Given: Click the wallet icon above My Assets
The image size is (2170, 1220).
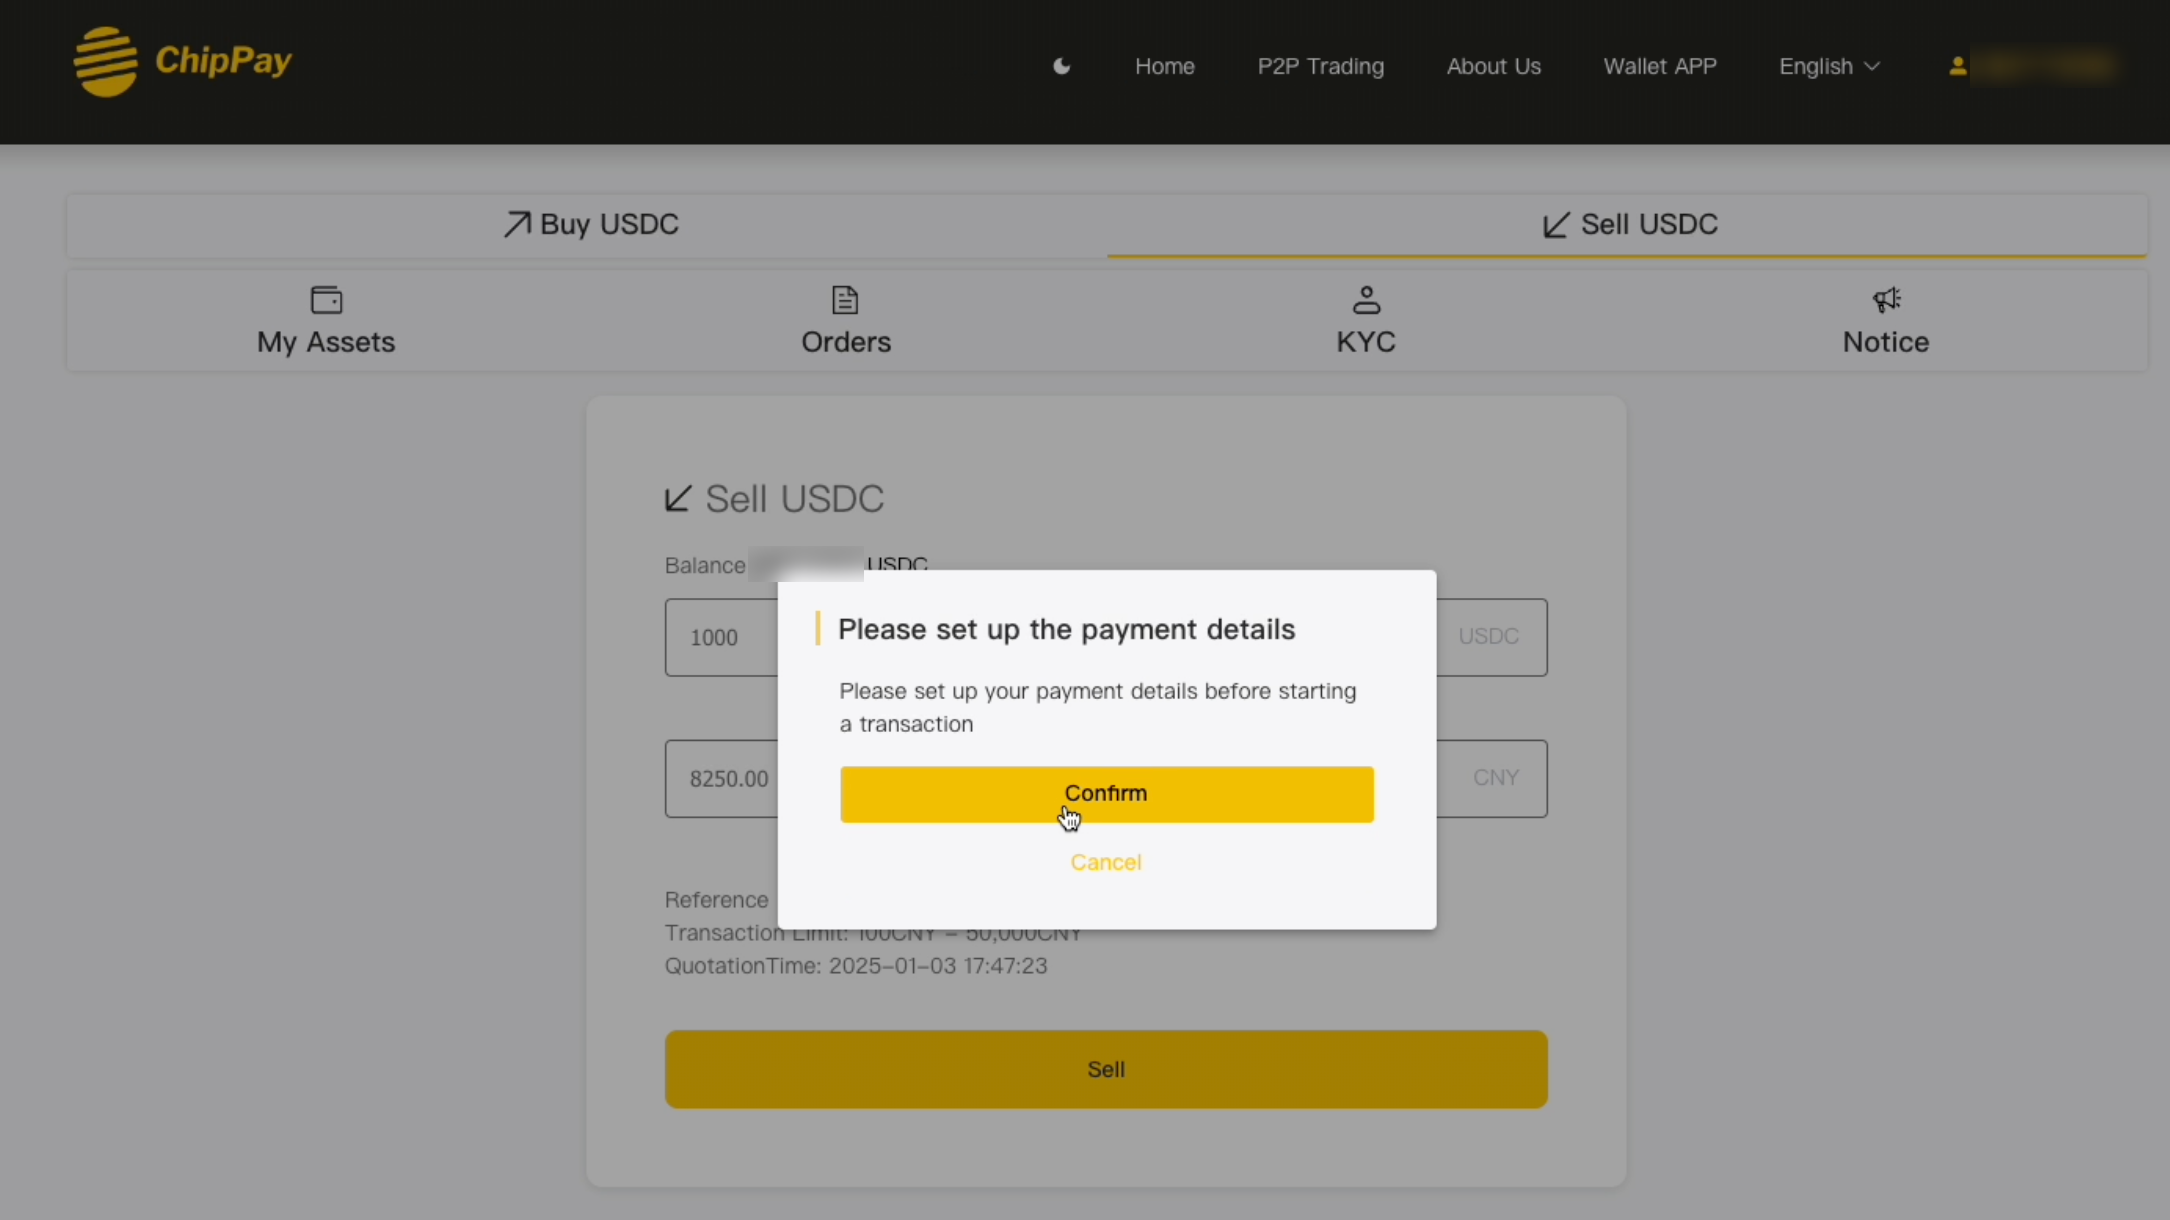Looking at the screenshot, I should click(x=326, y=300).
